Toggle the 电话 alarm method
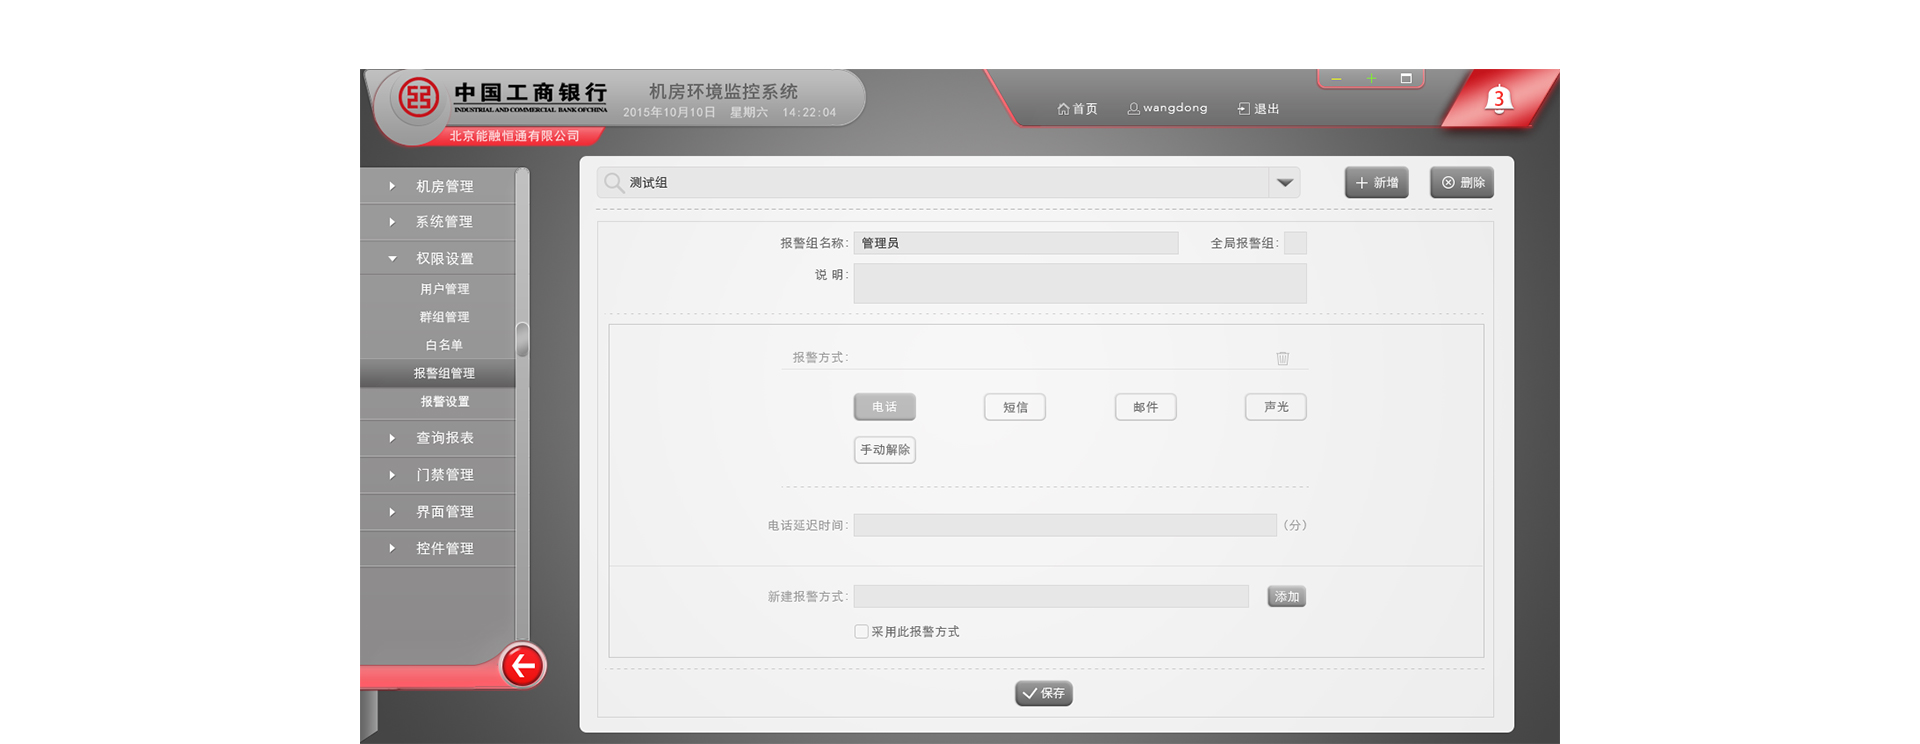 pyautogui.click(x=885, y=407)
